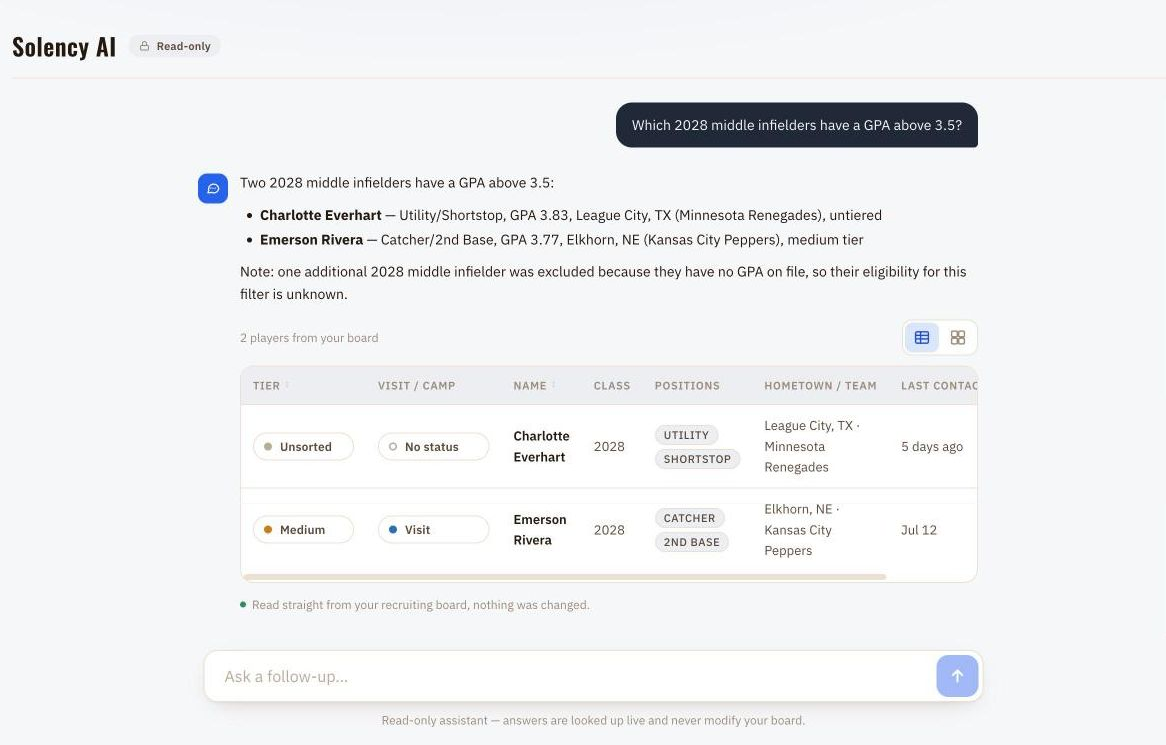Click the user question message bubble

coord(796,125)
